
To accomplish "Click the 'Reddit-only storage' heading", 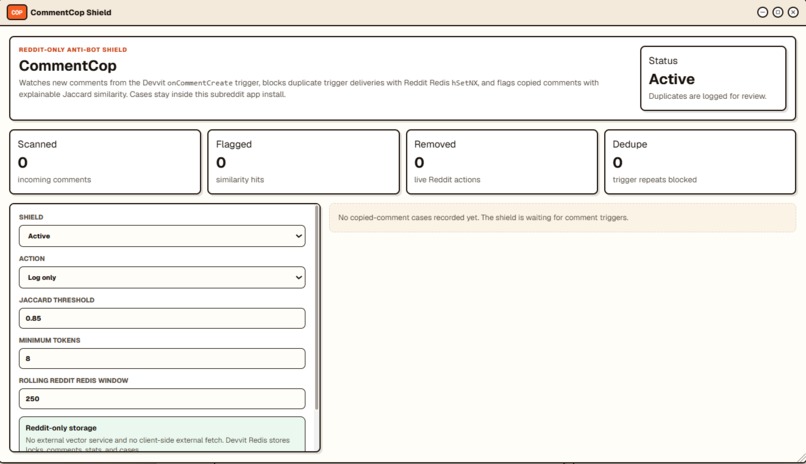I will [61, 428].
